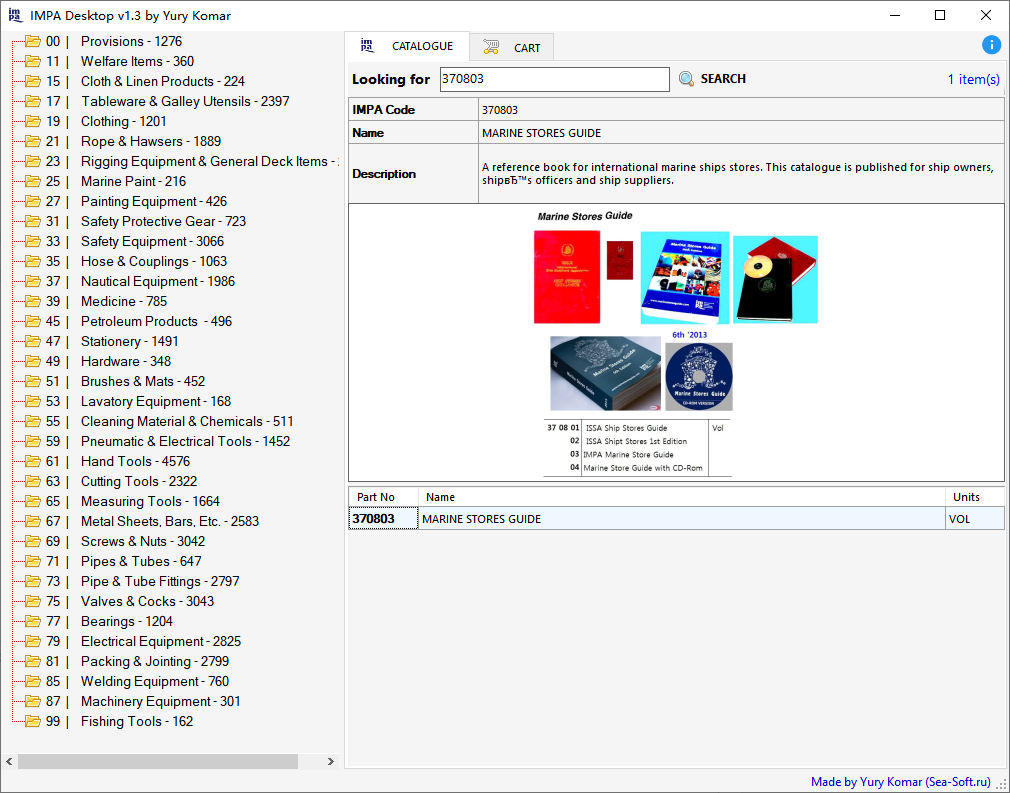The image size is (1010, 793).
Task: Click folder icon for 35 Hose & Couplings
Action: 32,261
